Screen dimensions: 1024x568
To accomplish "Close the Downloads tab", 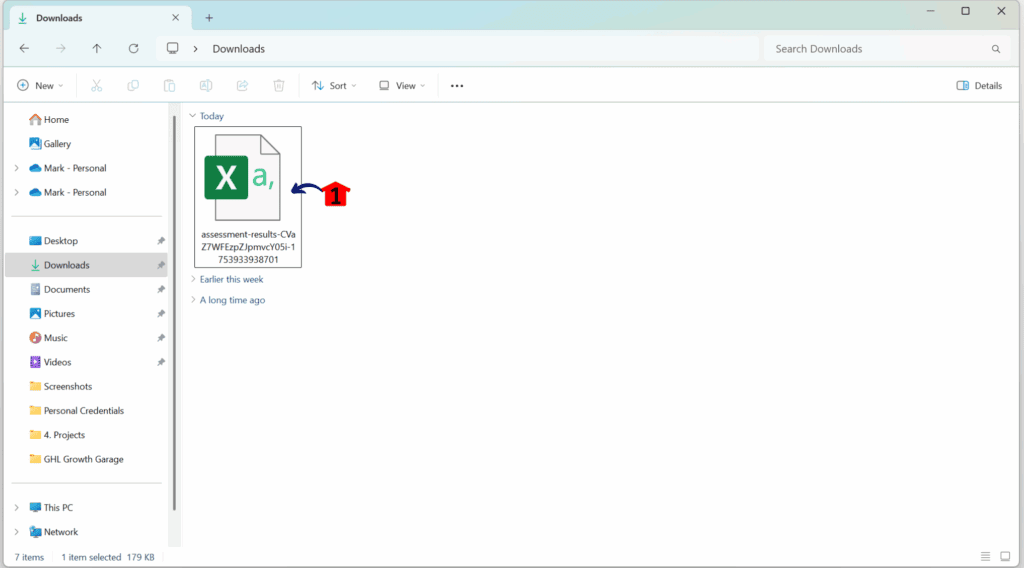I will click(x=175, y=18).
